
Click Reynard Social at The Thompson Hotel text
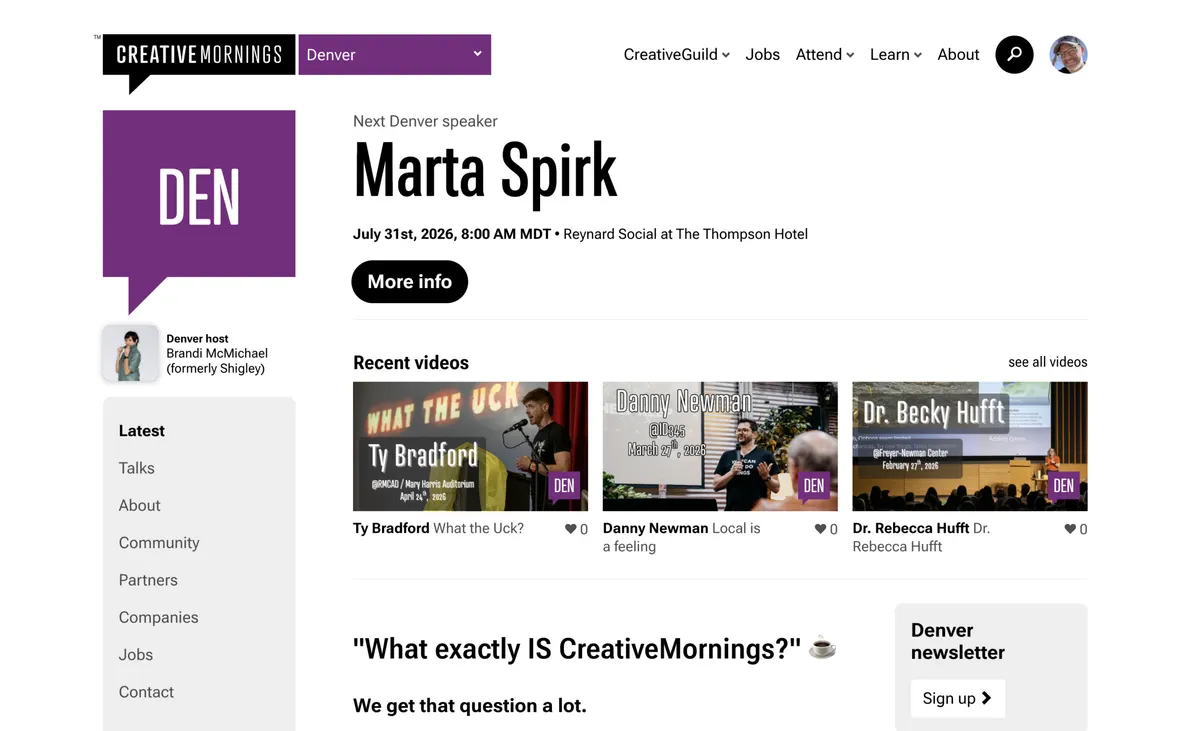[685, 234]
